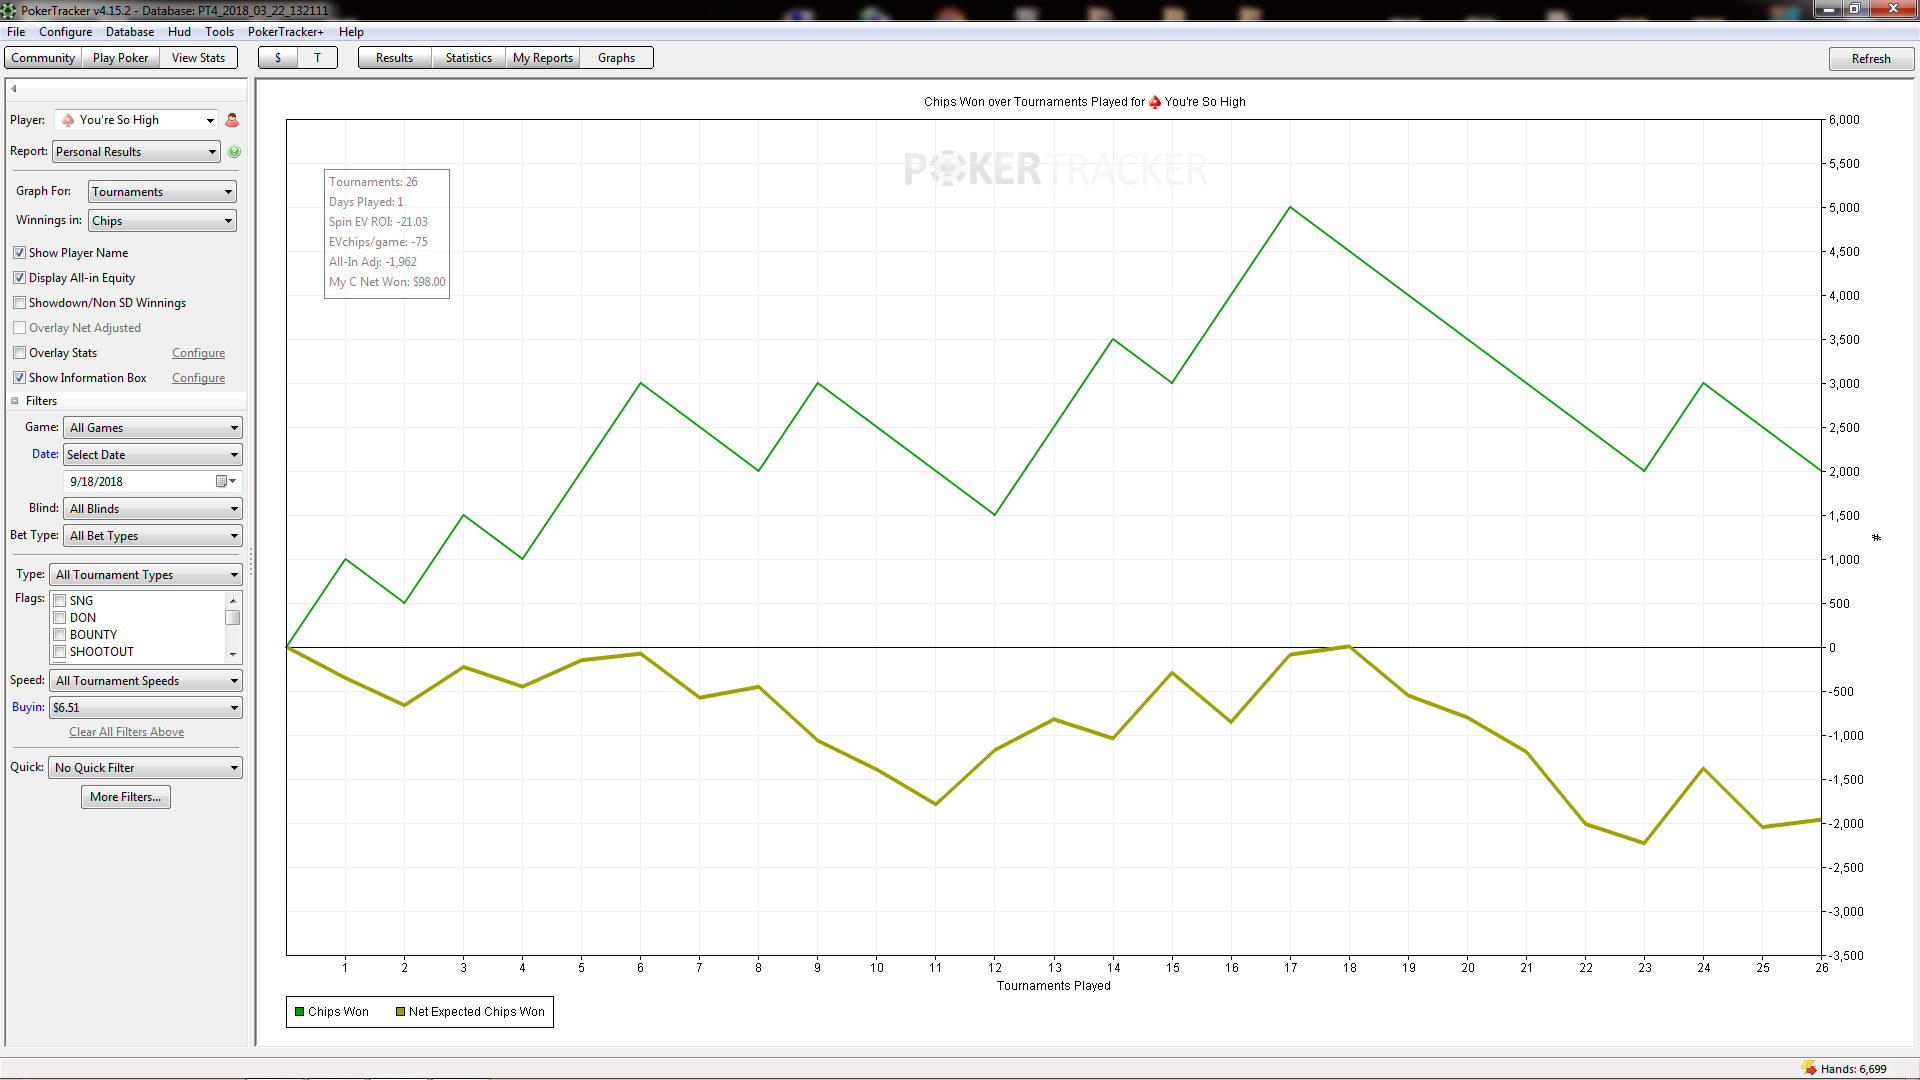The width and height of the screenshot is (1920, 1080).
Task: Click the Refresh button
Action: [x=1871, y=59]
